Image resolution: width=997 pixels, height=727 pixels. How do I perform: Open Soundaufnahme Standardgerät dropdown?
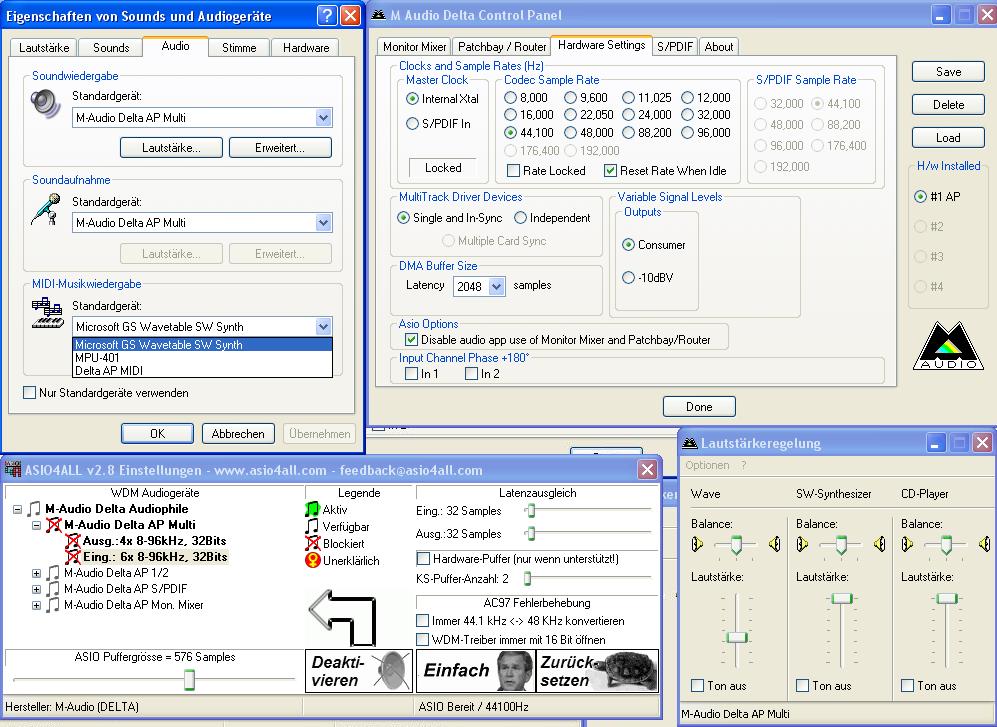pos(324,223)
